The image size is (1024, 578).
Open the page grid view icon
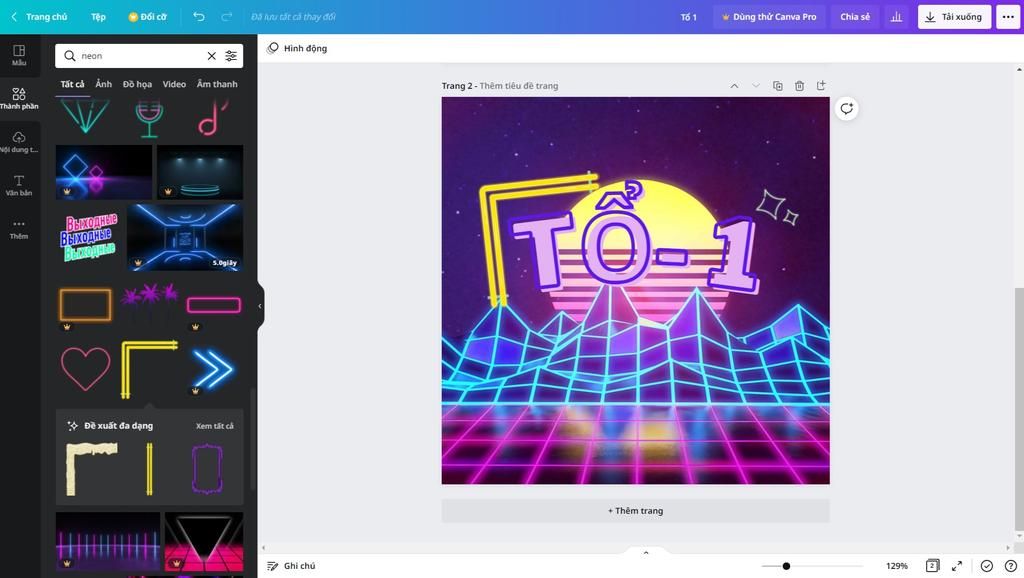933,566
